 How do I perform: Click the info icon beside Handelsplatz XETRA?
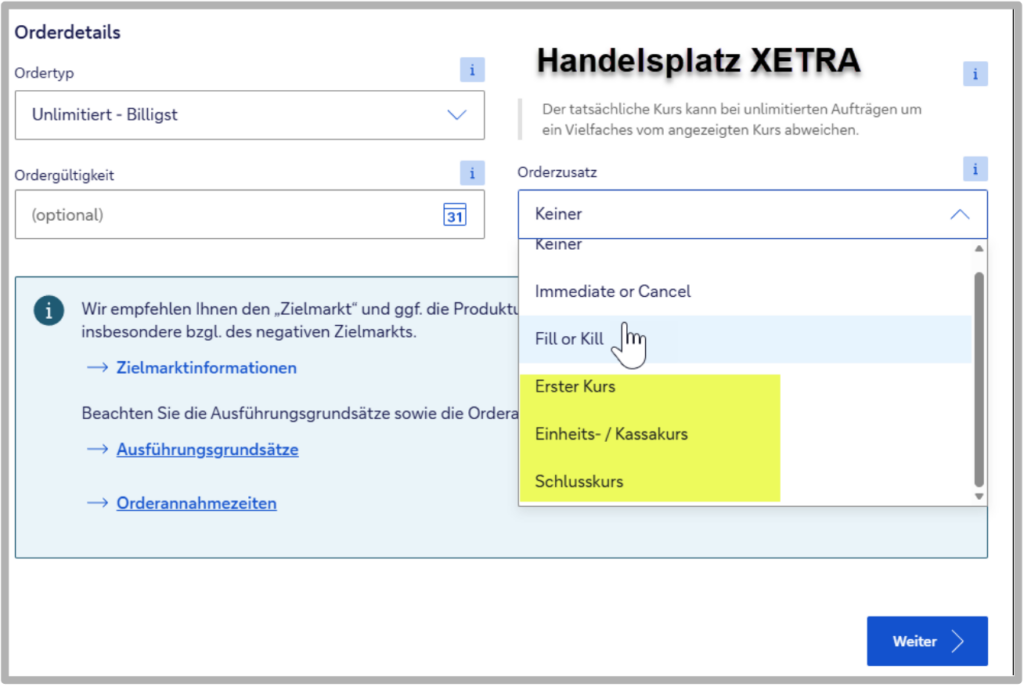coord(974,74)
